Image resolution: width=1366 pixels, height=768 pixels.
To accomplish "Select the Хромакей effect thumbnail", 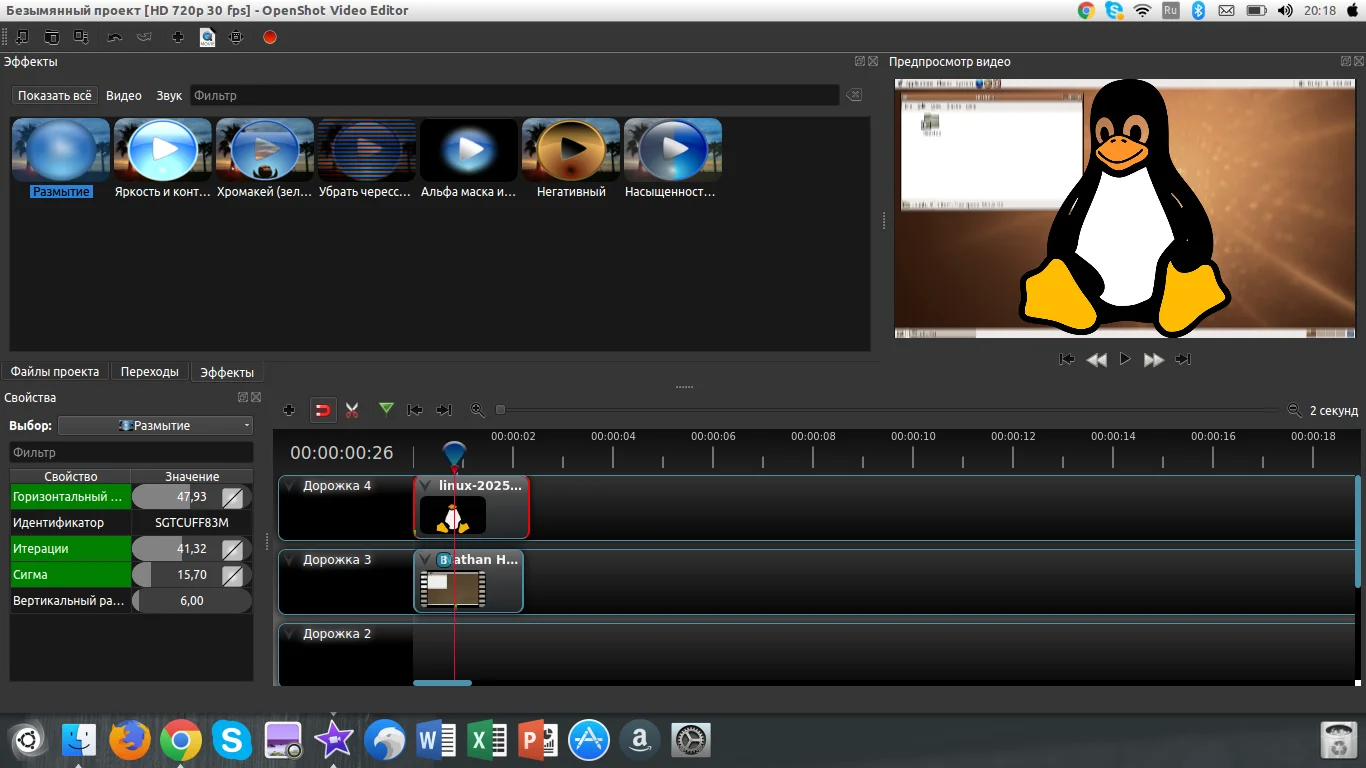I will point(265,150).
